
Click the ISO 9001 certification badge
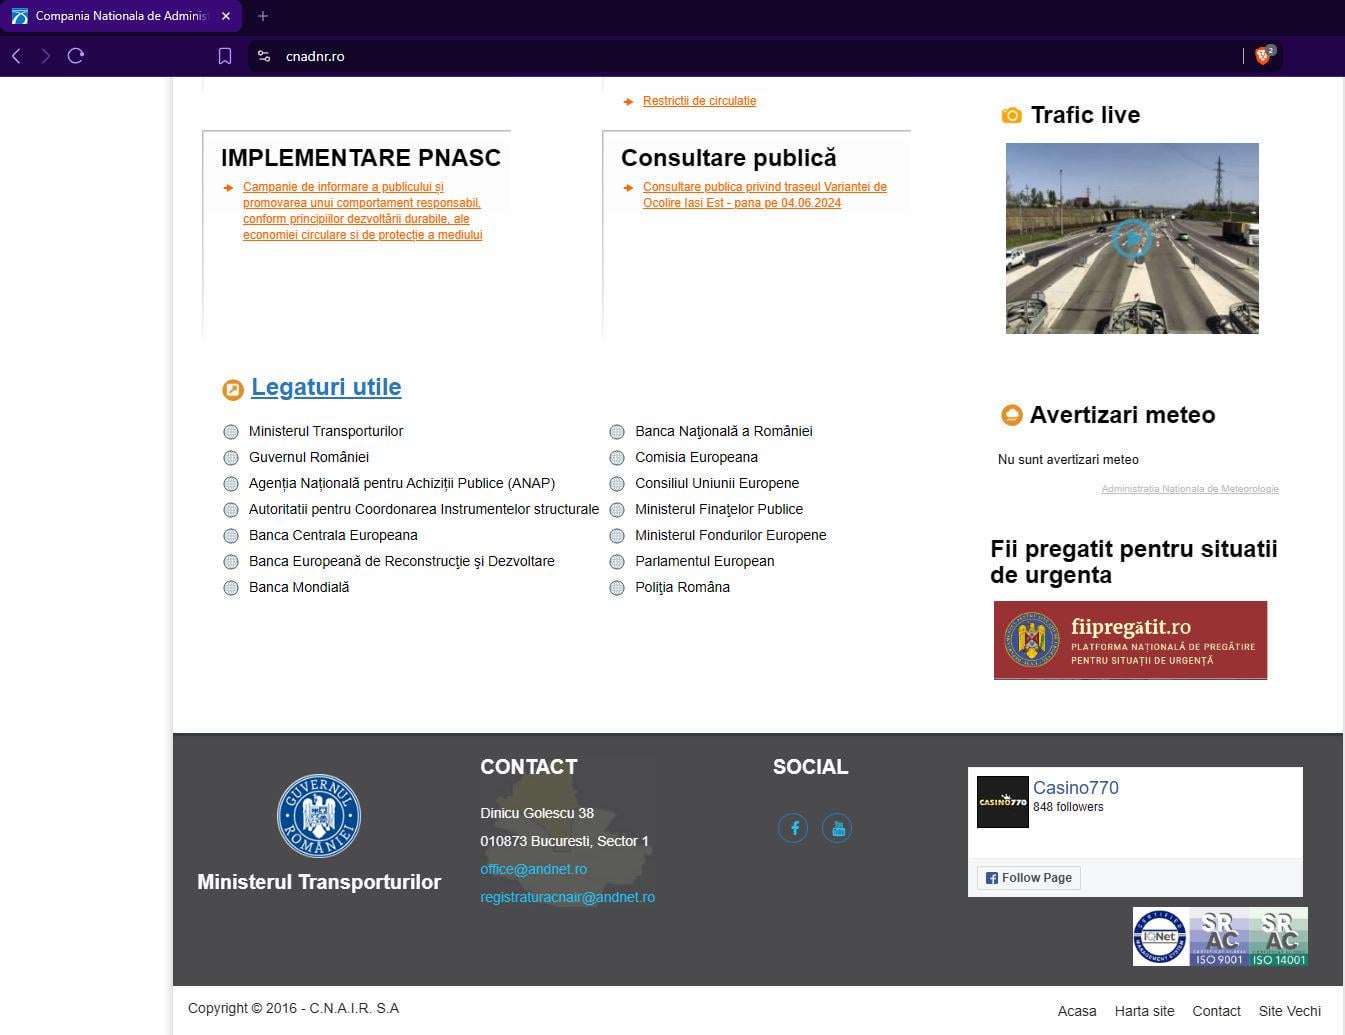click(1219, 937)
